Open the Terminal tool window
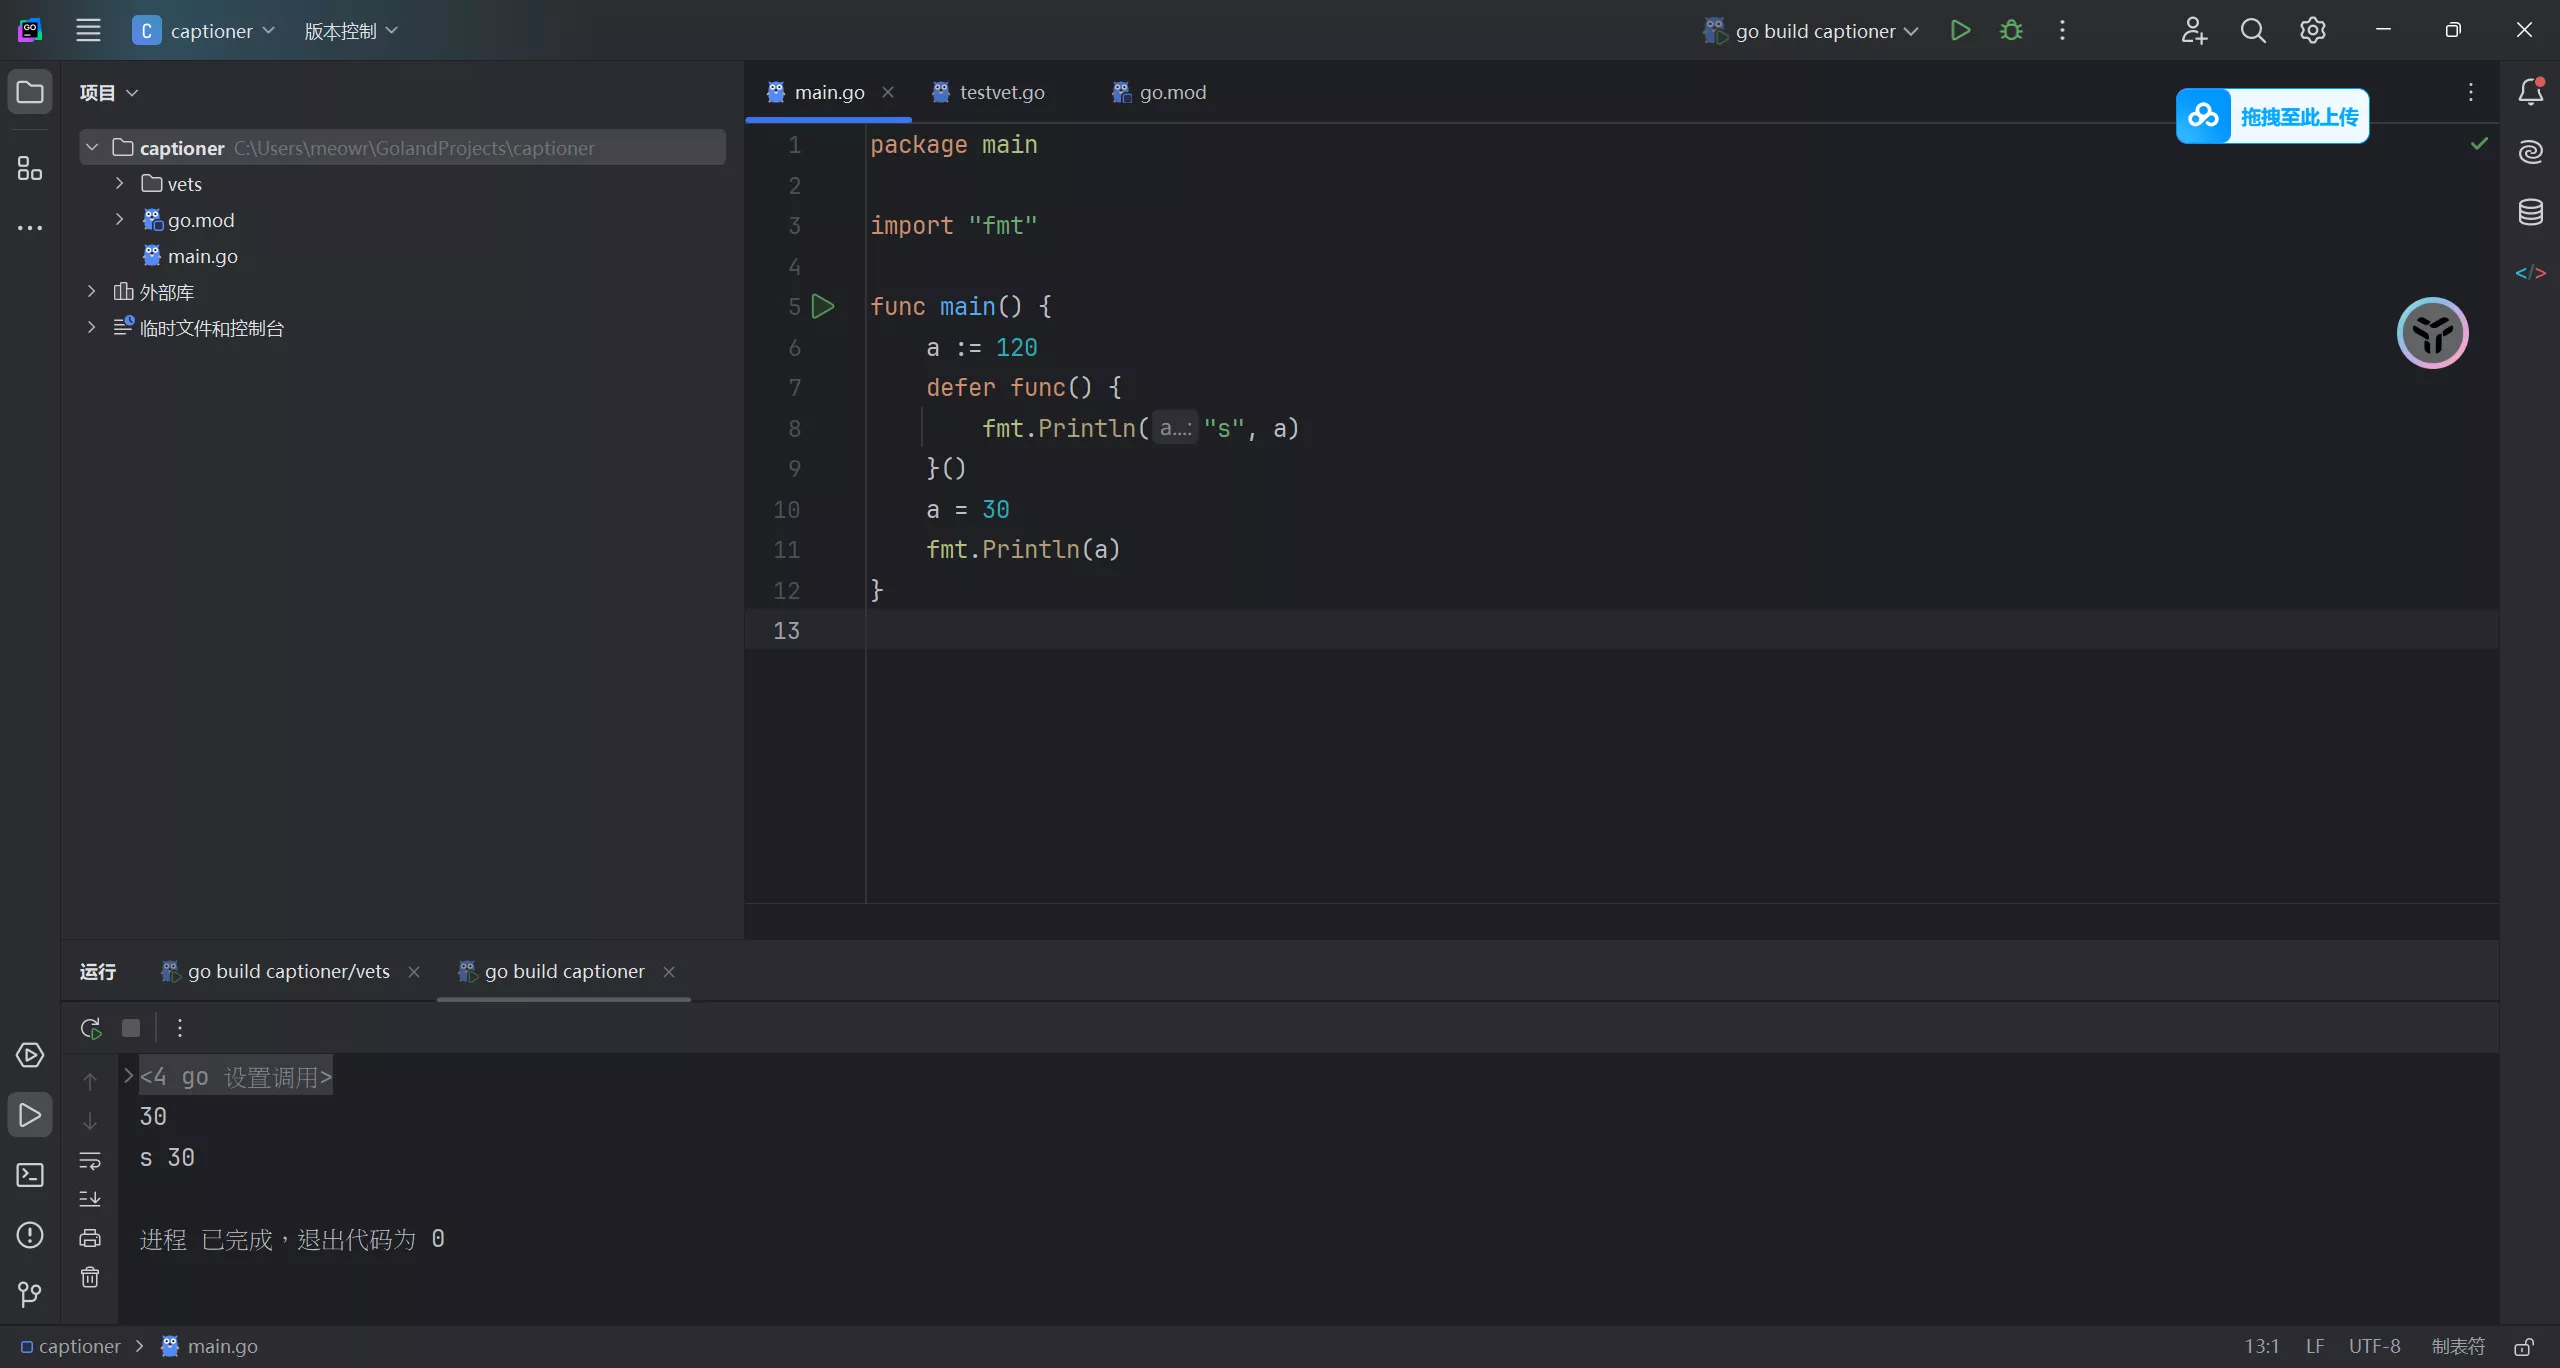2560x1368 pixels. click(30, 1175)
